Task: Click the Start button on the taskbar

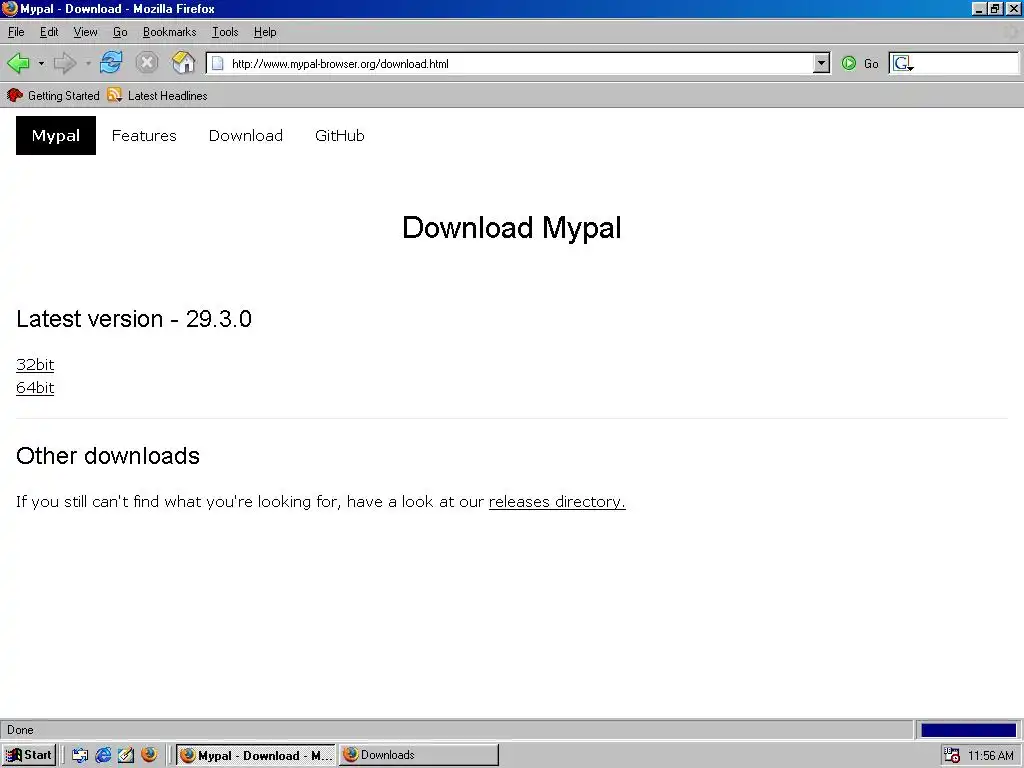Action: pos(29,755)
